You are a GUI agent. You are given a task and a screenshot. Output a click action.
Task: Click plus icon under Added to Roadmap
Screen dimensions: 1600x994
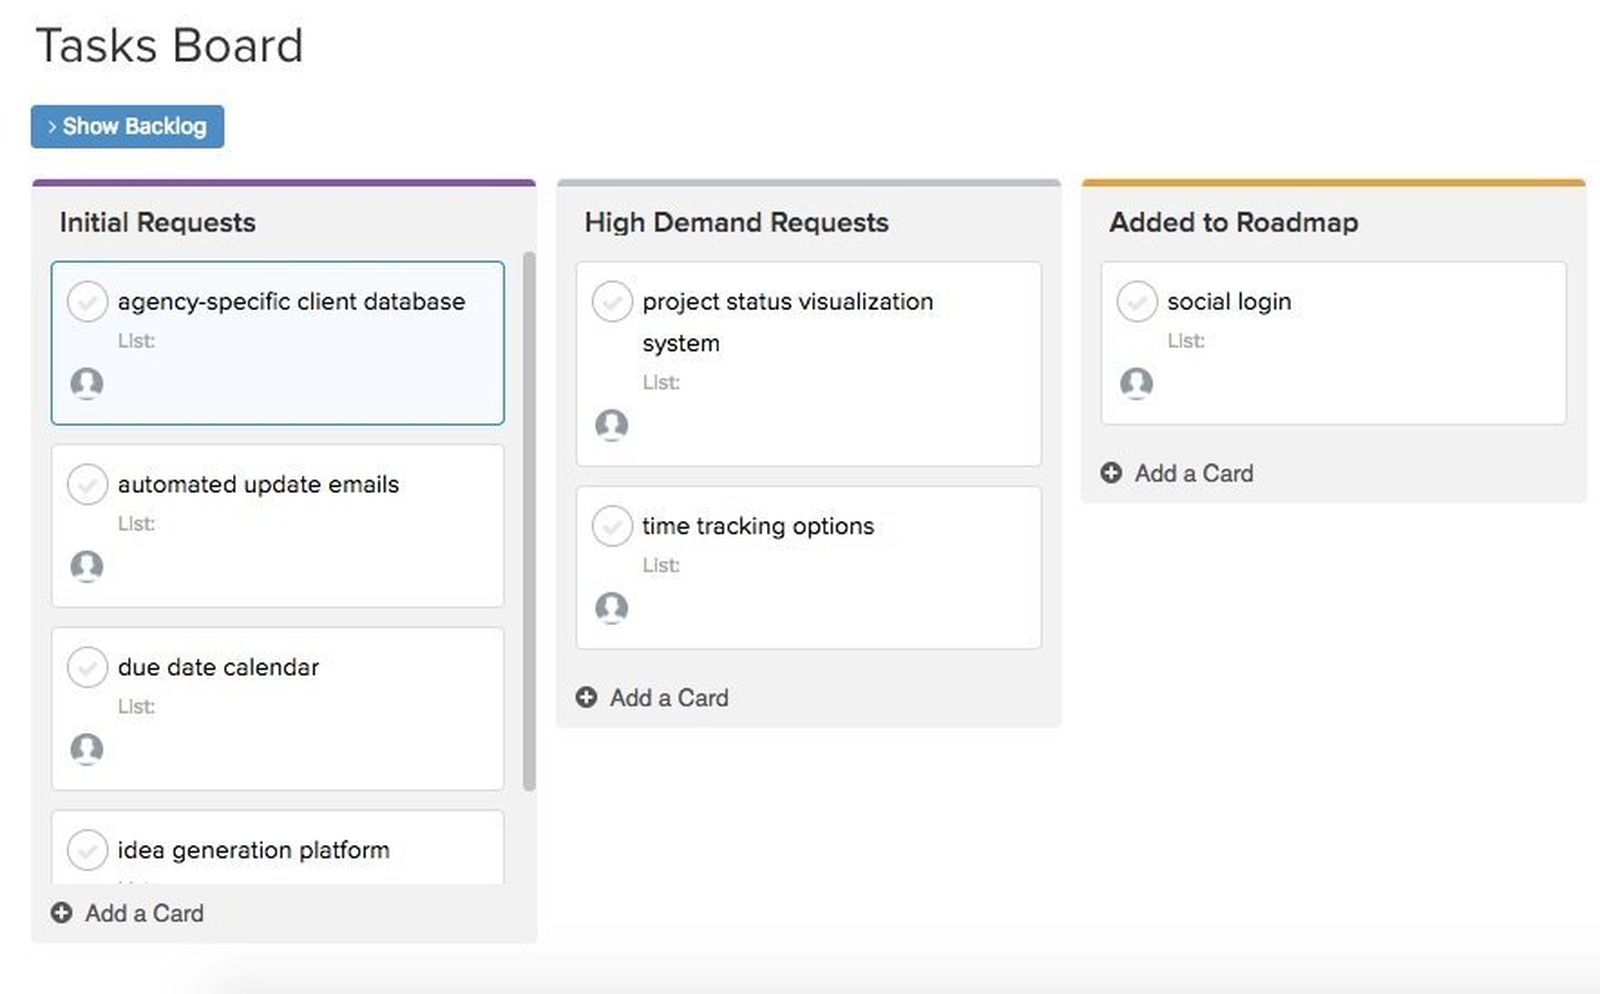point(1111,473)
